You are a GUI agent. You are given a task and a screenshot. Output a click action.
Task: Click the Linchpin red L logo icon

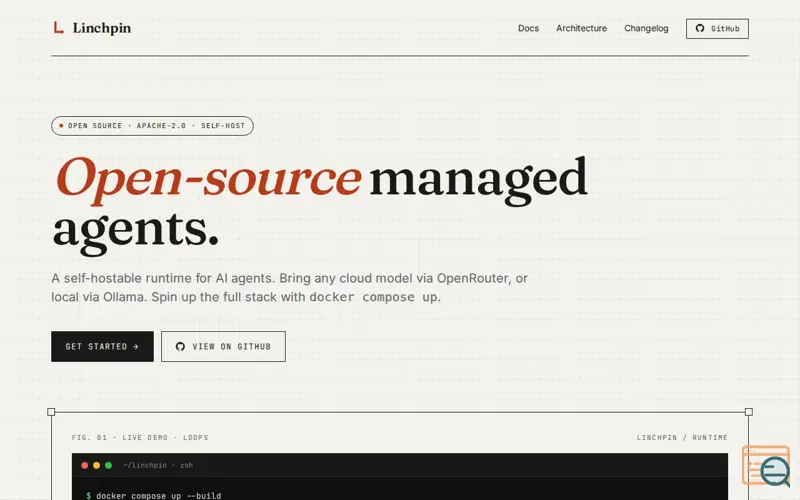59,28
